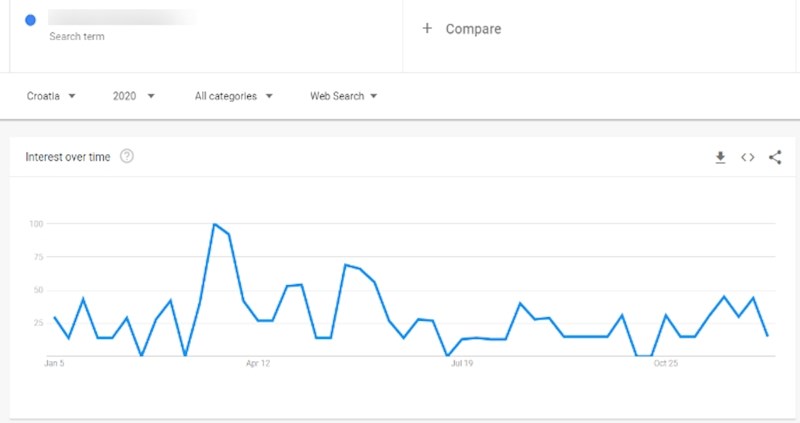Open the Interest over time help icon

coord(127,156)
